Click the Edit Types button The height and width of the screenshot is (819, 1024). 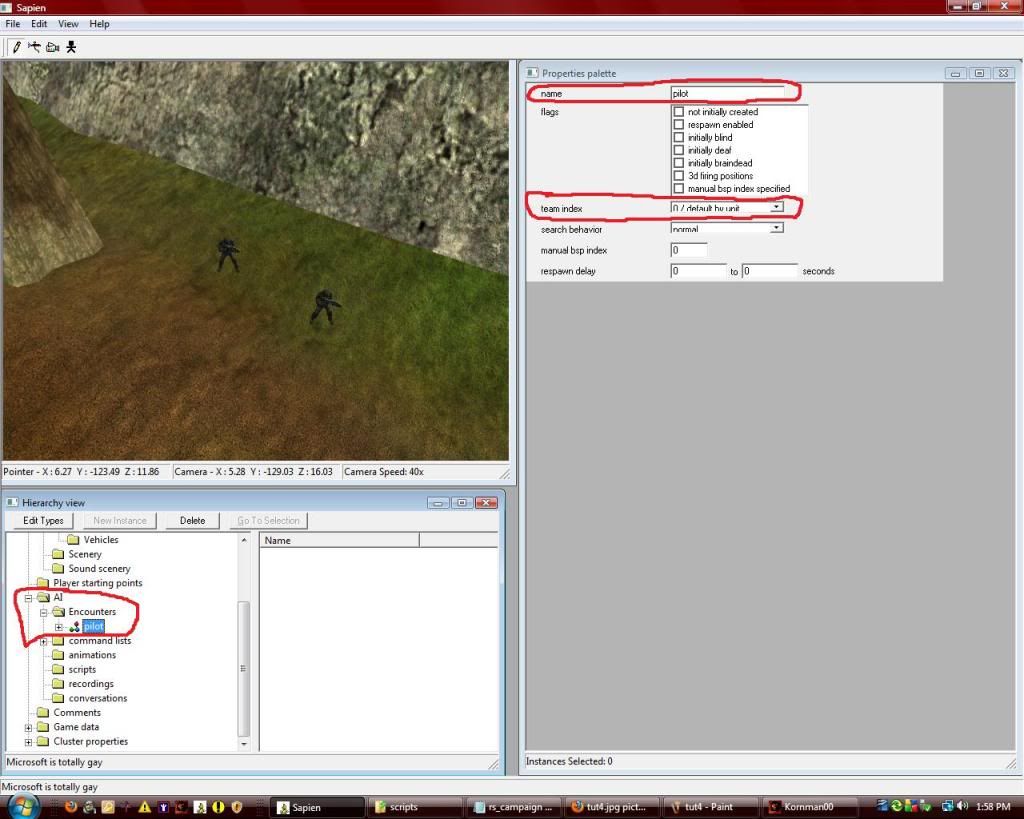click(x=43, y=521)
